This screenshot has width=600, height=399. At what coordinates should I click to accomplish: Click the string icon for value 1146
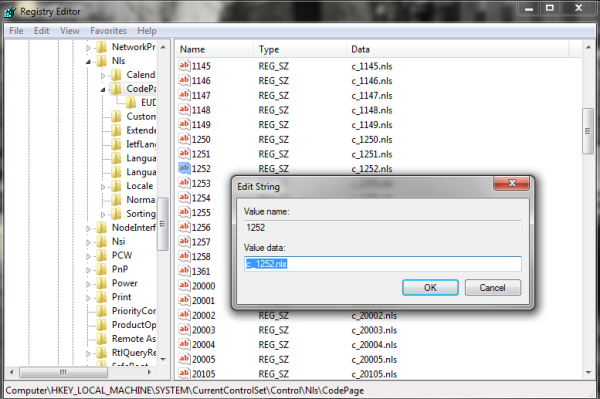pyautogui.click(x=184, y=80)
